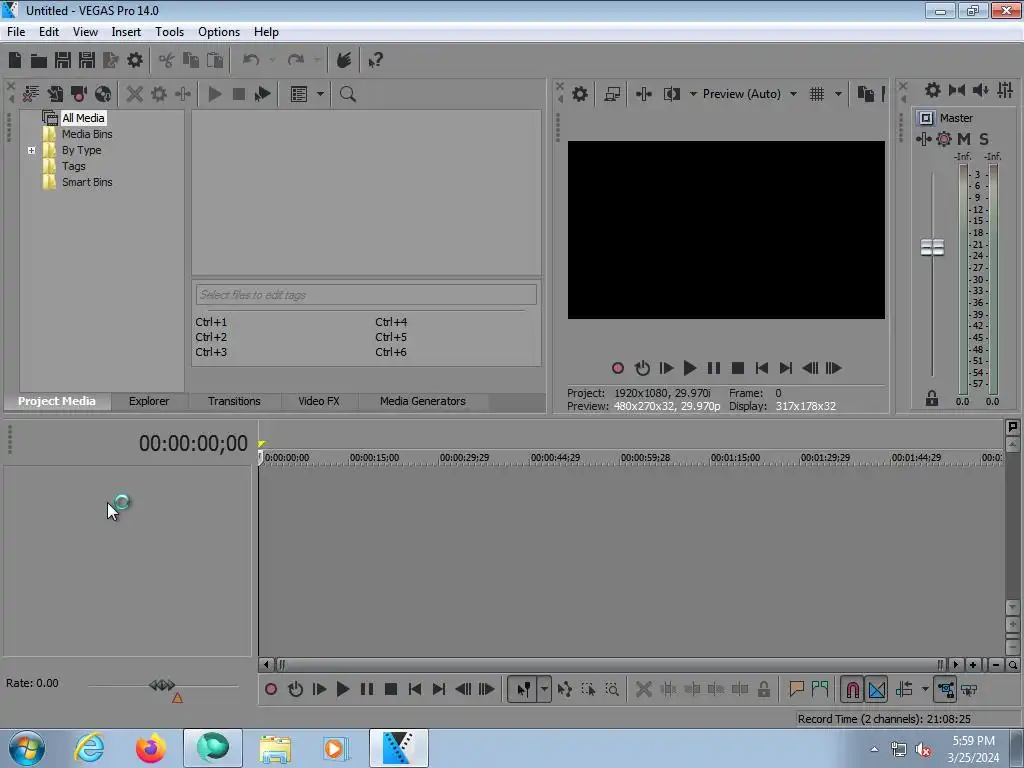Open a project using the folder icon

coord(39,61)
